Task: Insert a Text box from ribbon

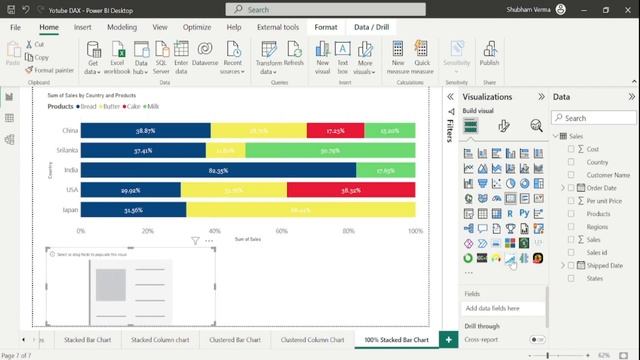Action: point(342,58)
